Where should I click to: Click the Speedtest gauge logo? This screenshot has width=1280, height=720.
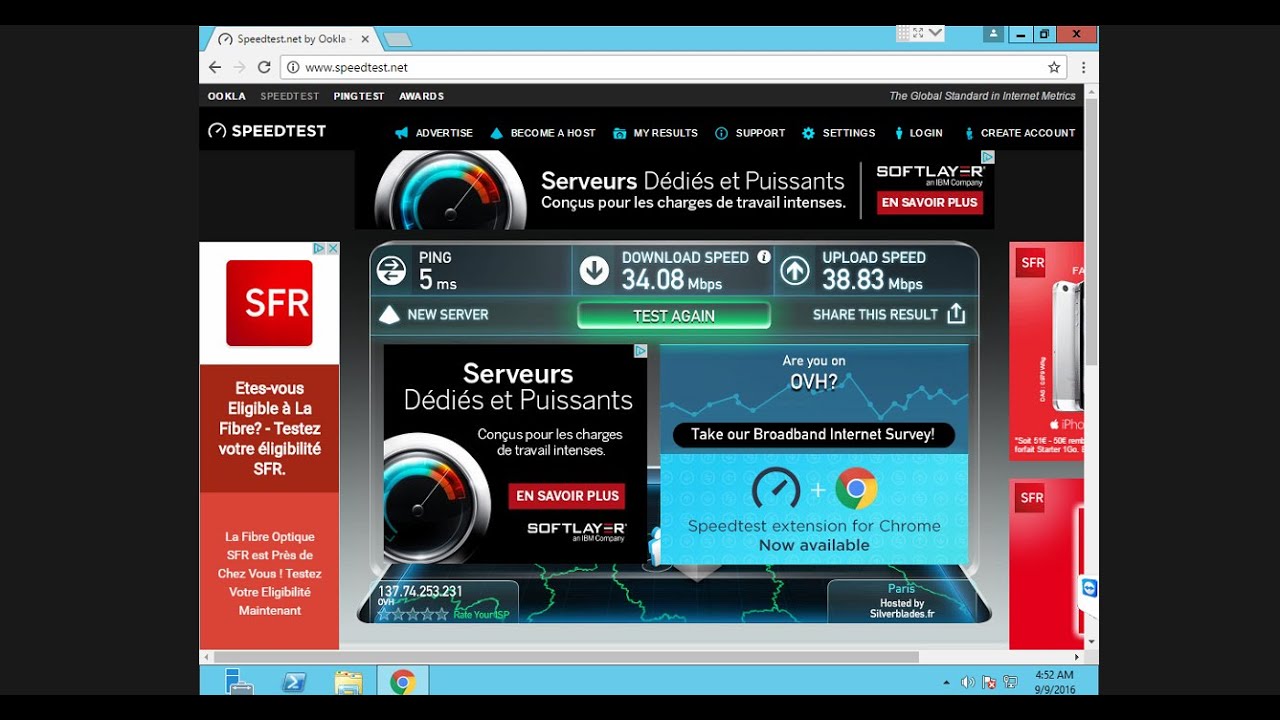[217, 131]
